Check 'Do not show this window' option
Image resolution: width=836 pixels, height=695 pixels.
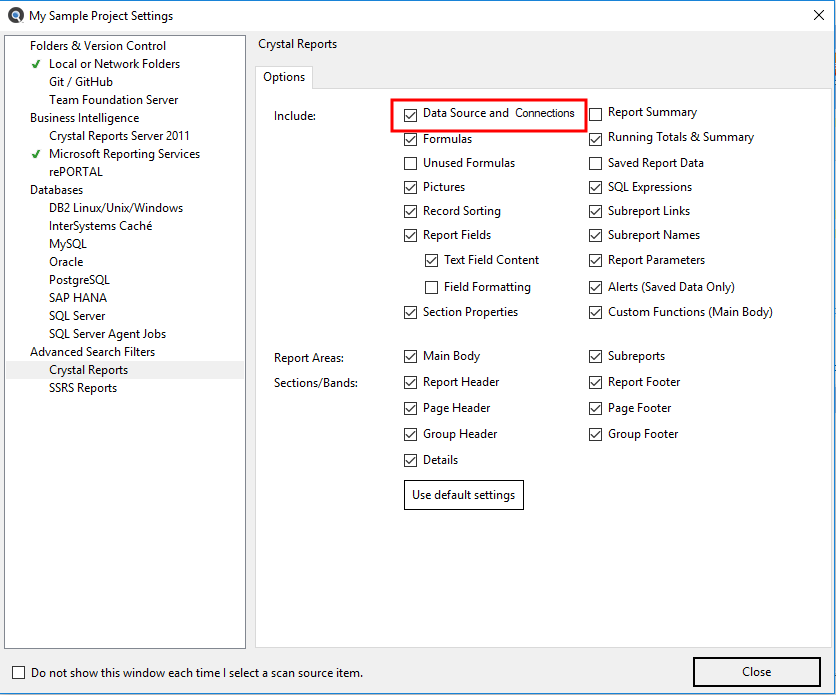click(19, 673)
